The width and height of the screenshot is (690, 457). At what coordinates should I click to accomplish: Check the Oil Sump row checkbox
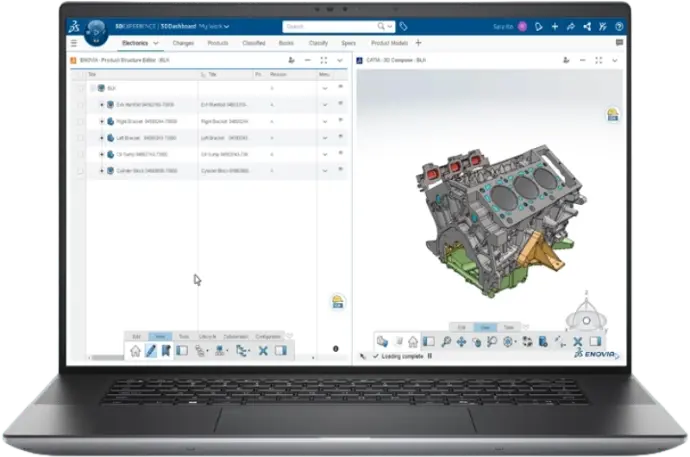pyautogui.click(x=80, y=155)
